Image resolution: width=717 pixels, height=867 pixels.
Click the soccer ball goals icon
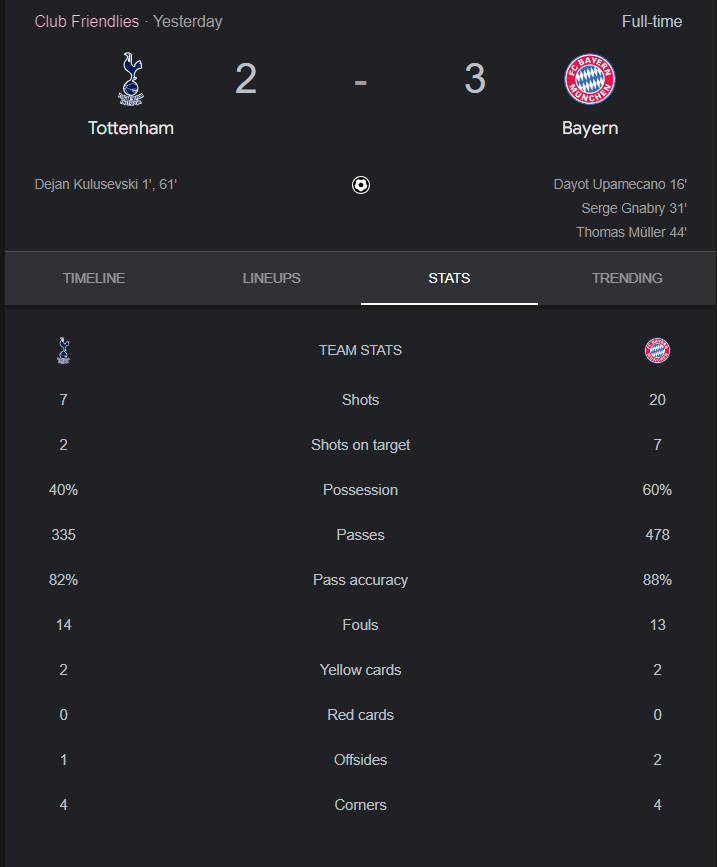point(360,185)
